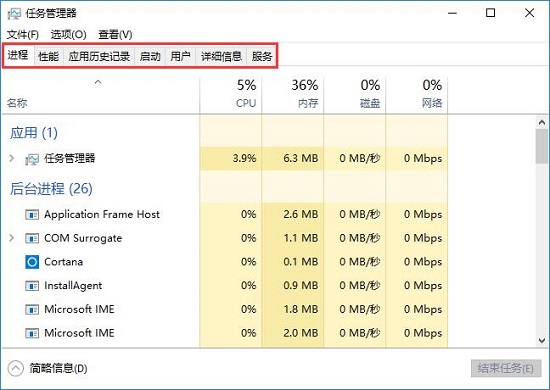Click the Task Manager title bar icon
This screenshot has height=390, width=550.
tap(14, 13)
